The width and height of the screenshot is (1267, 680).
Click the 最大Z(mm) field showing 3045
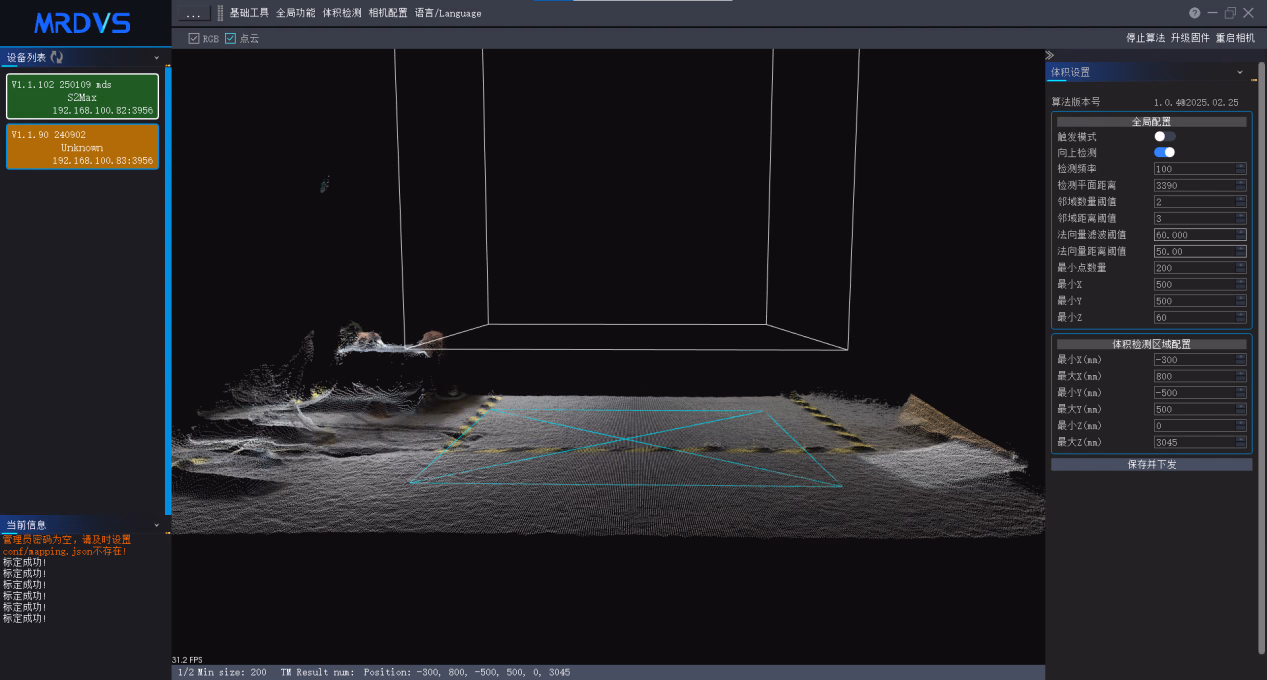pos(1200,442)
